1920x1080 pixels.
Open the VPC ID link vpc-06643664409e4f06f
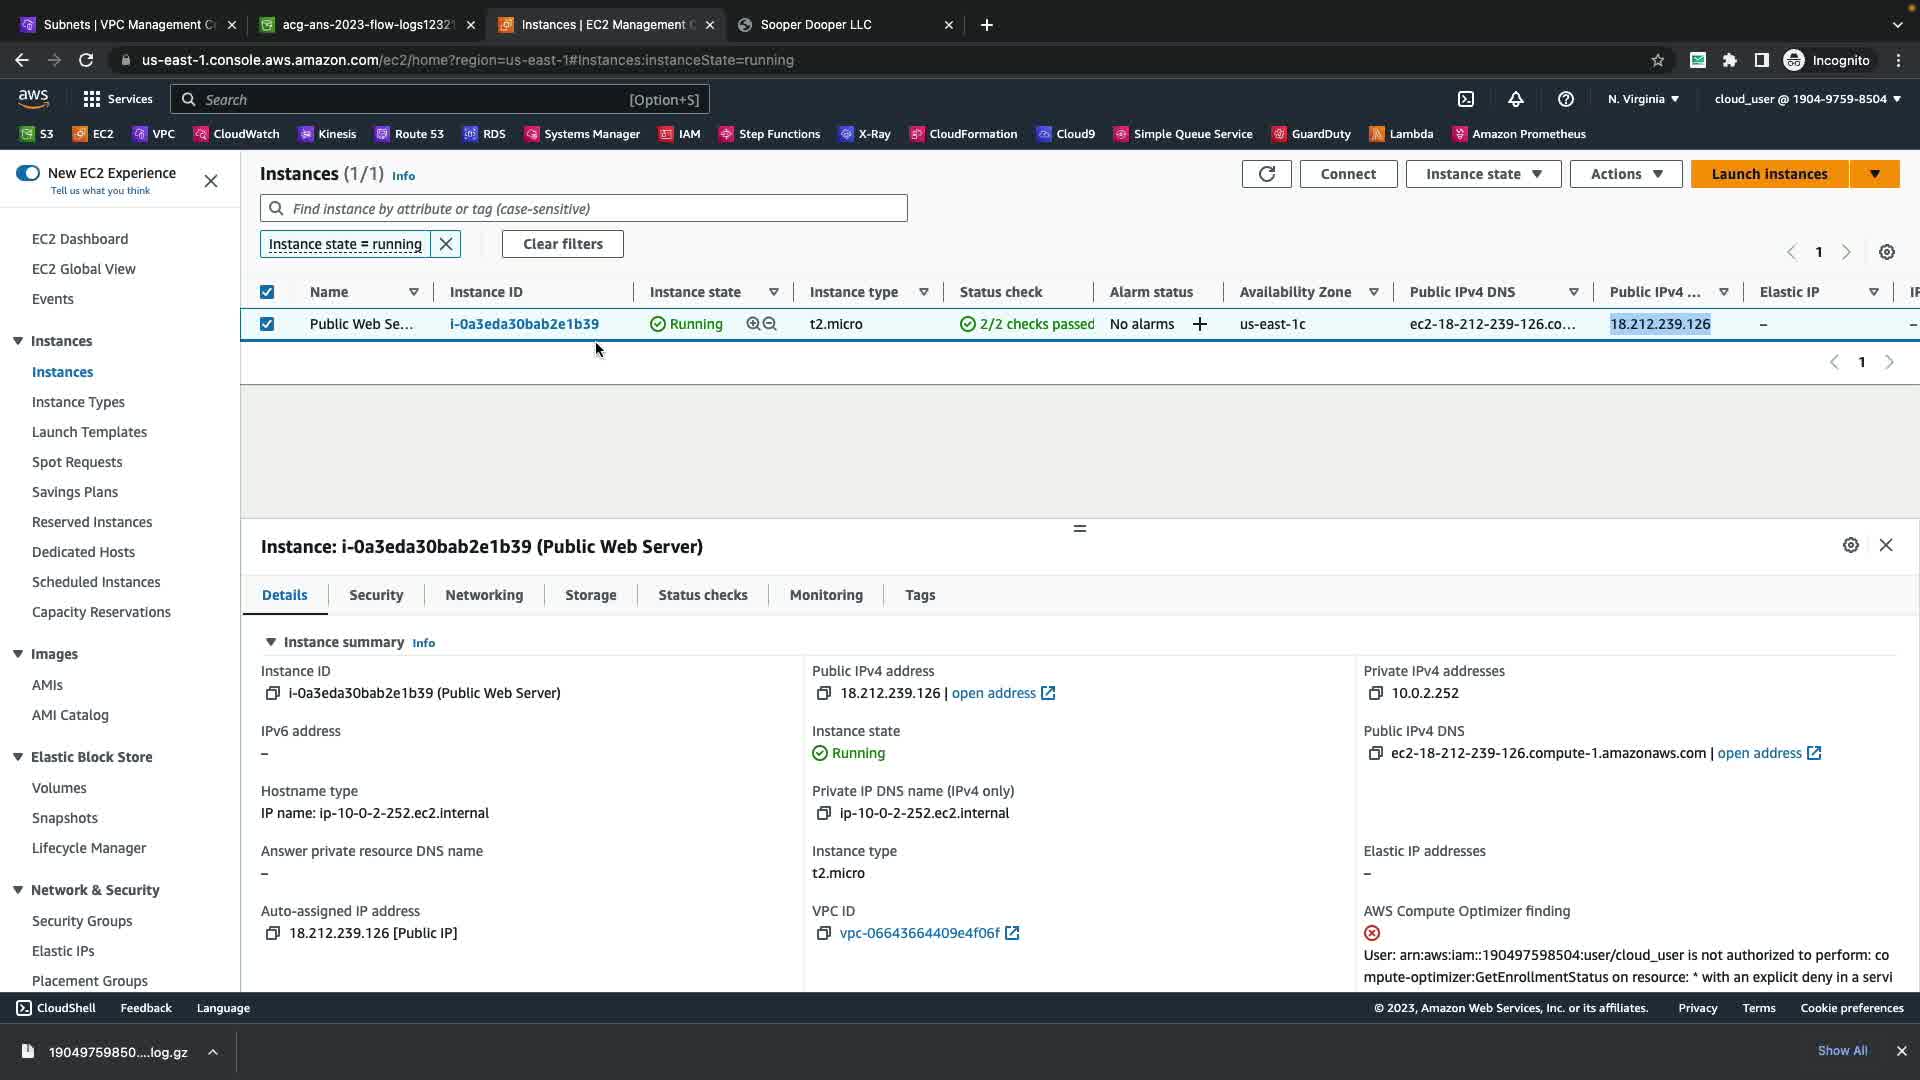pos(919,933)
